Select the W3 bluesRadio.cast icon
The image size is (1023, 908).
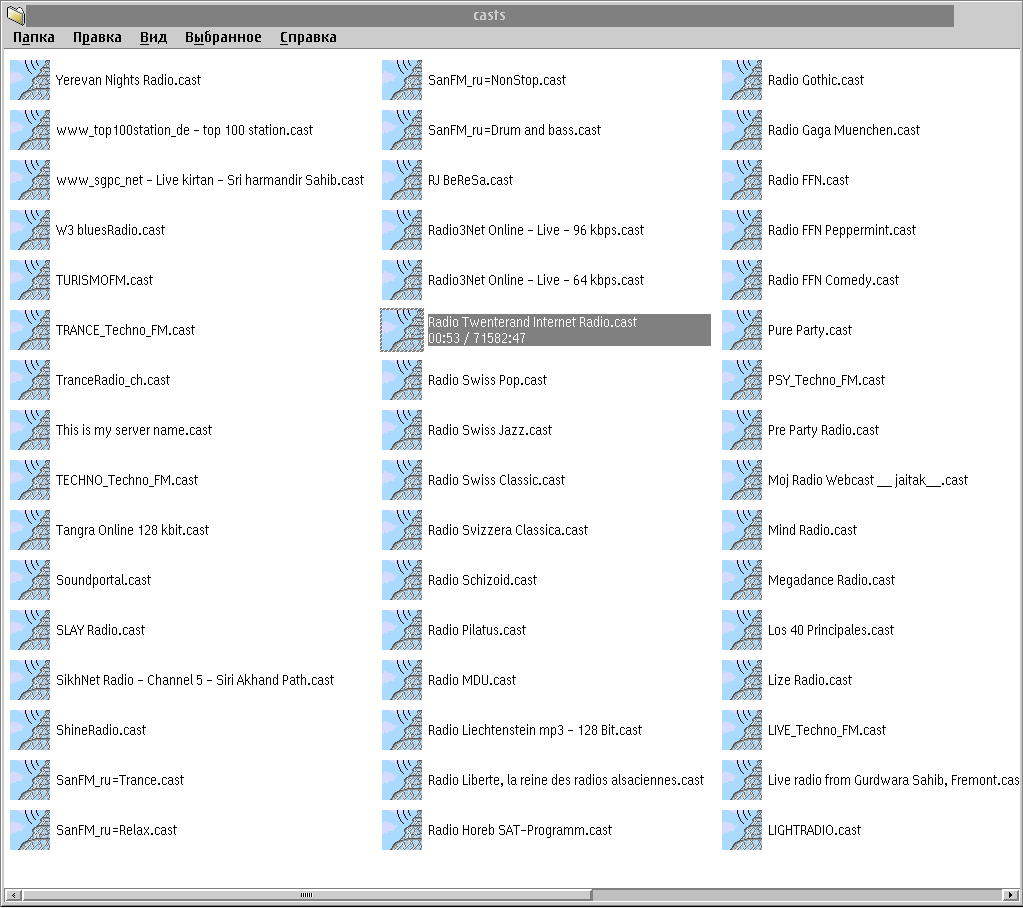(x=30, y=230)
